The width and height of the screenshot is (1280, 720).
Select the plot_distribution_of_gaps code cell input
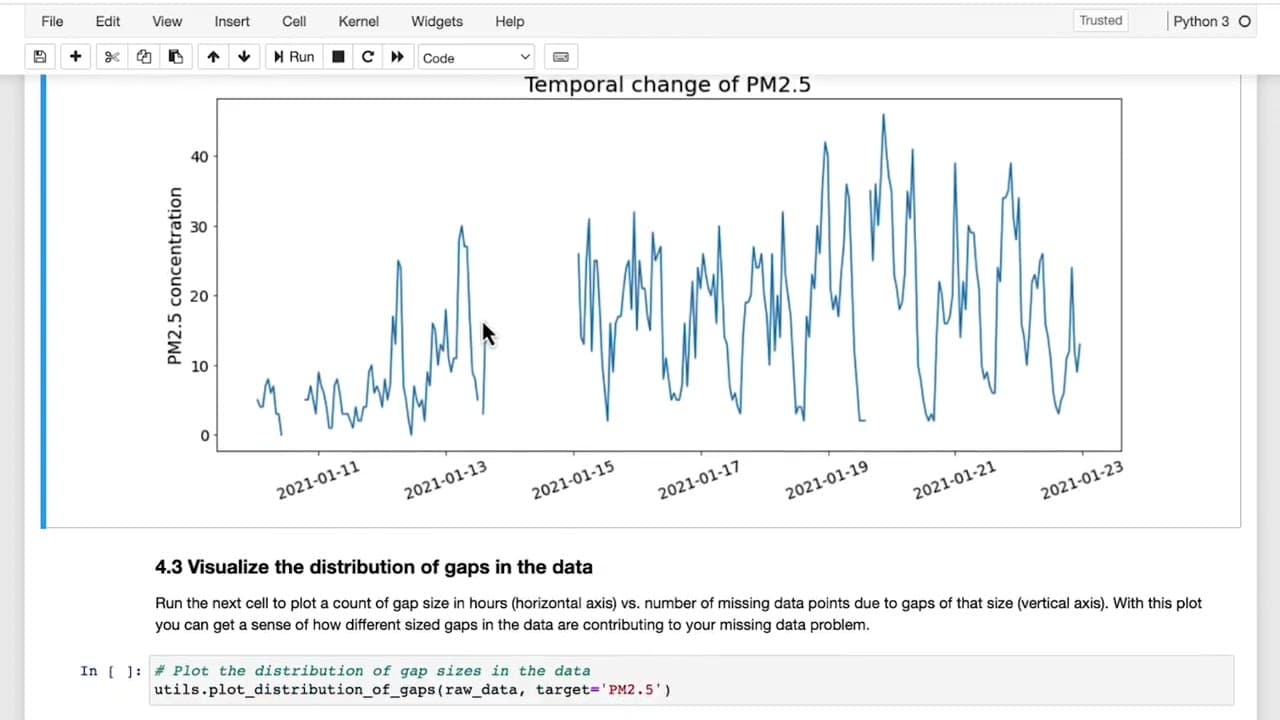691,680
